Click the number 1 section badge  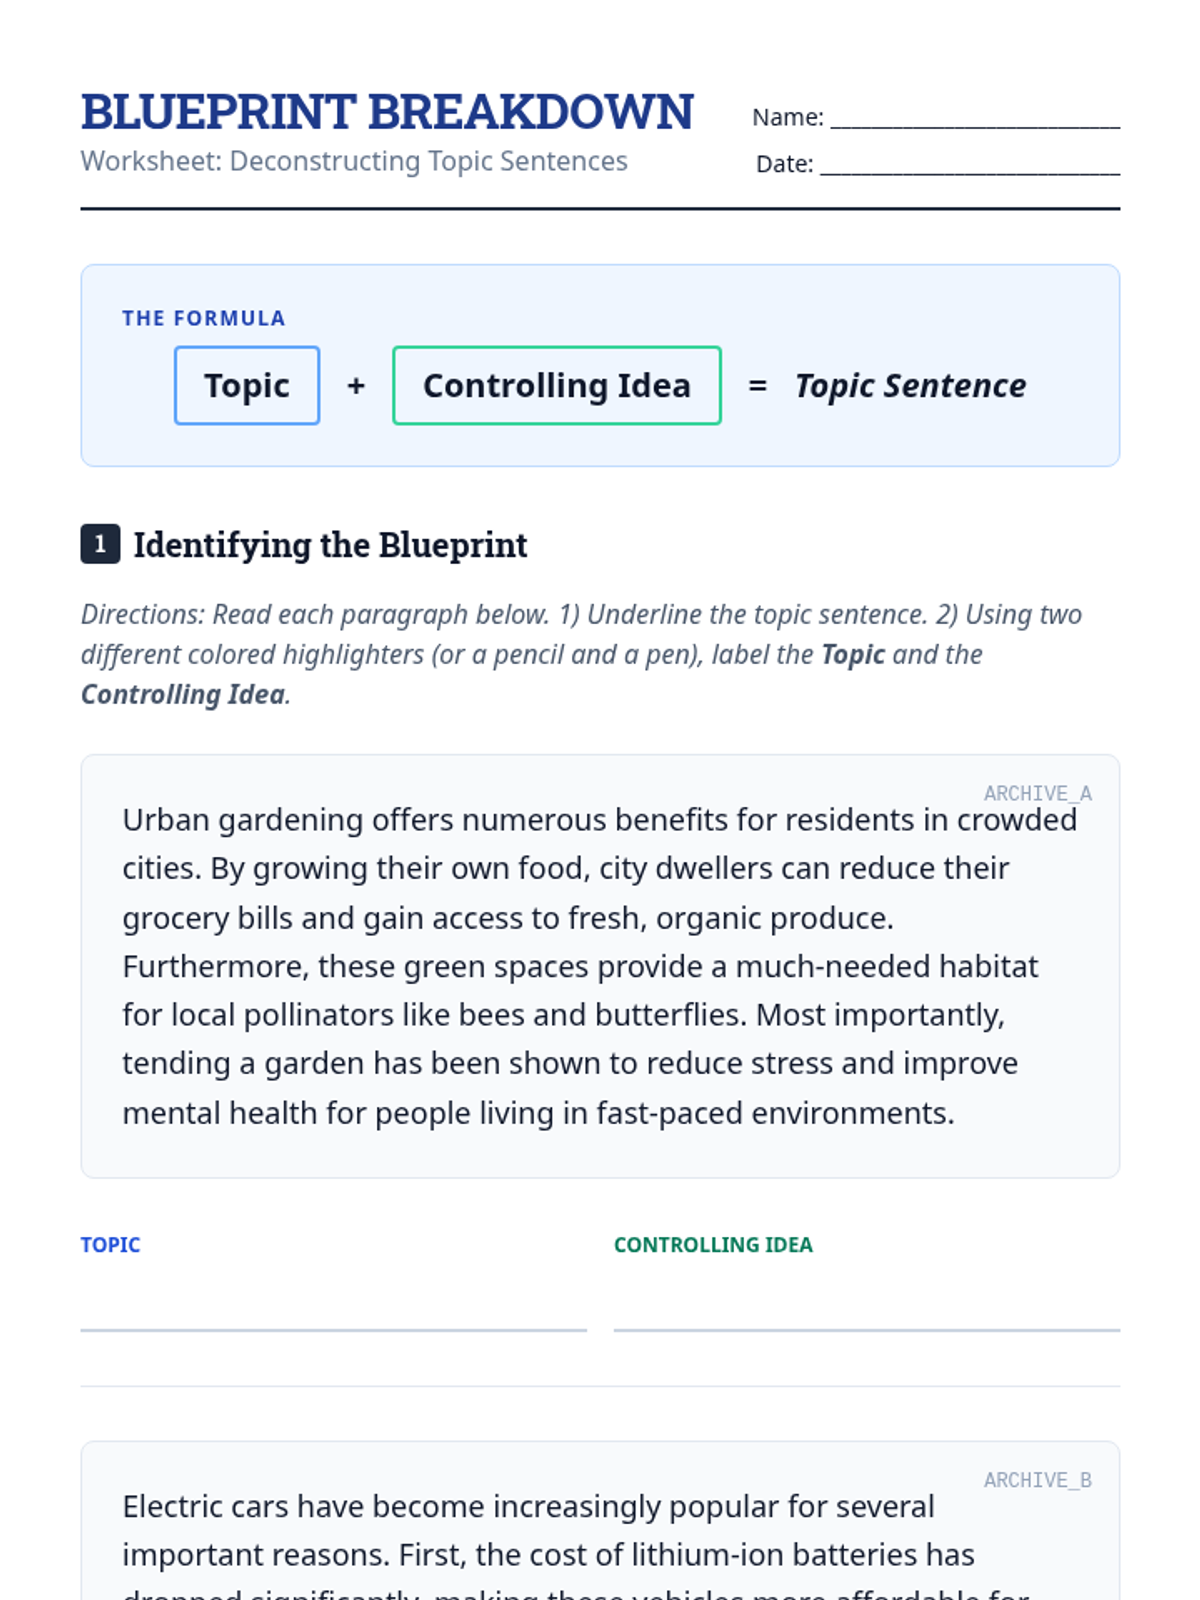[x=100, y=544]
